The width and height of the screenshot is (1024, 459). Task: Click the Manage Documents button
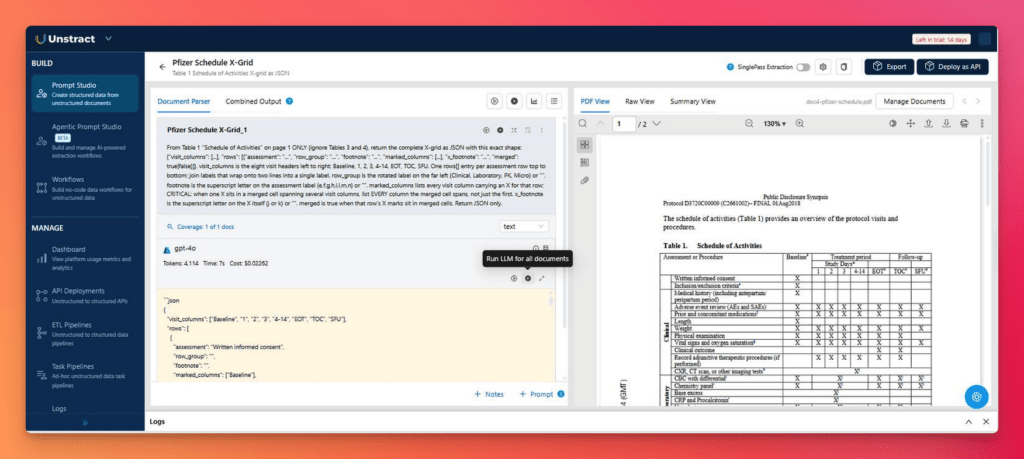pos(914,101)
